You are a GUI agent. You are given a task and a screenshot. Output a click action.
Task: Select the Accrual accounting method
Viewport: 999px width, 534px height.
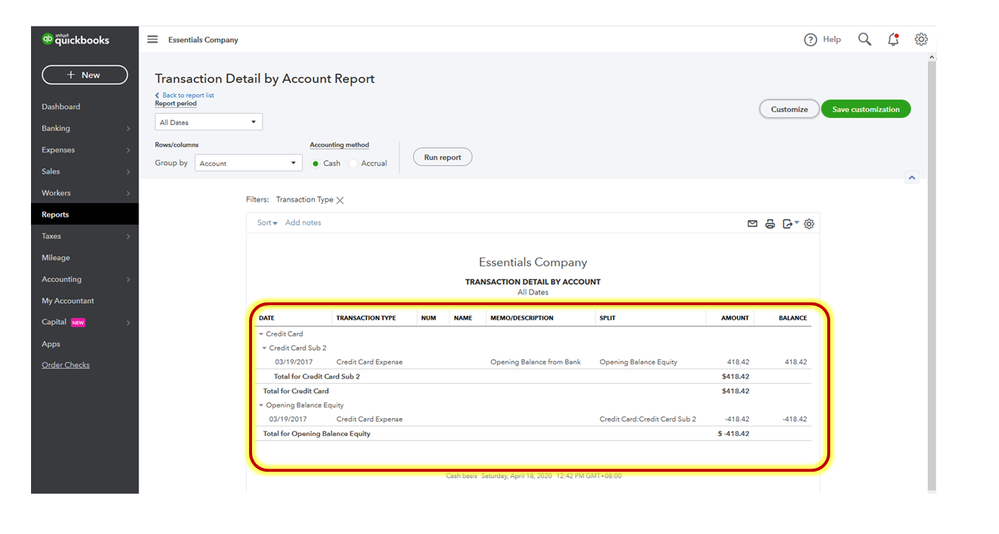(x=353, y=164)
